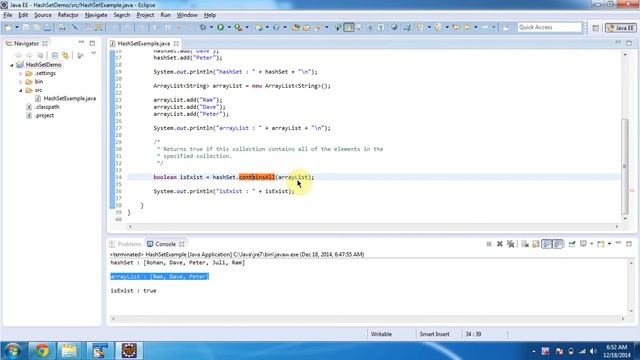Click the 'Smart Insert' status bar entry
Image resolution: width=640 pixels, height=360 pixels.
434,334
